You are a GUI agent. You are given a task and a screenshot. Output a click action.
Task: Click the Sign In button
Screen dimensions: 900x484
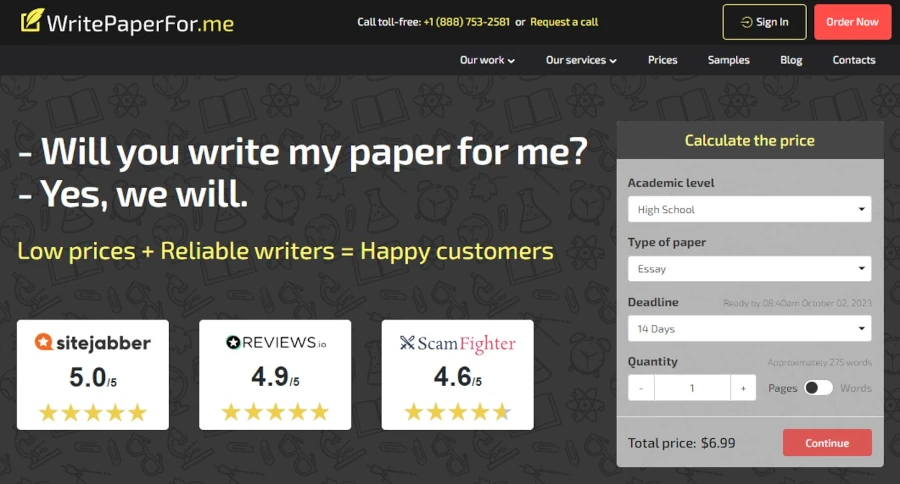tap(764, 22)
